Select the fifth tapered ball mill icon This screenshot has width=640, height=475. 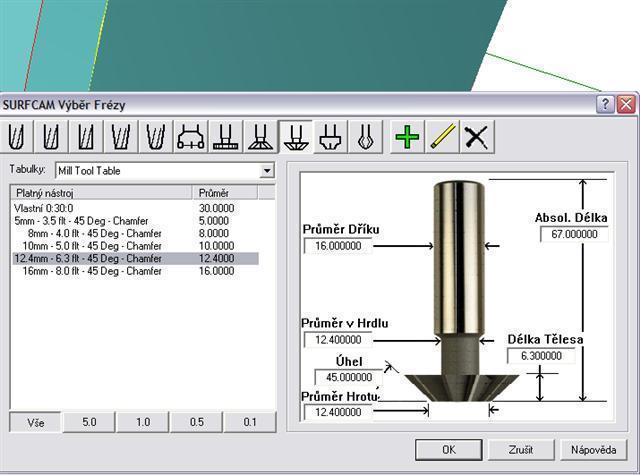click(156, 137)
